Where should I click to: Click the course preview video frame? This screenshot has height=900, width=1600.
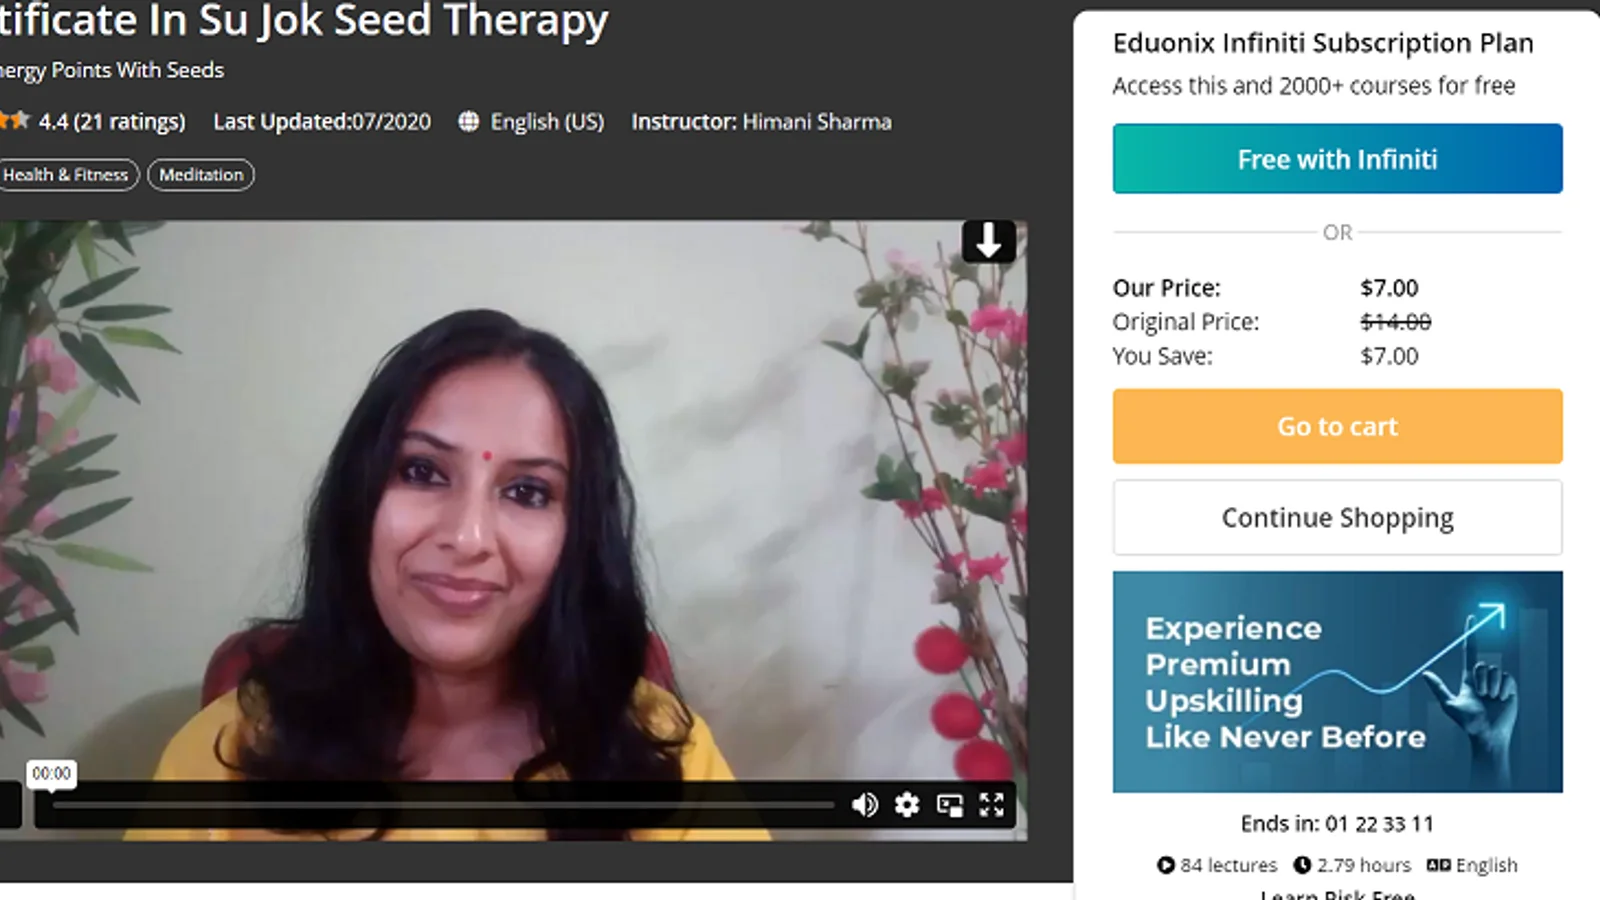click(x=513, y=500)
